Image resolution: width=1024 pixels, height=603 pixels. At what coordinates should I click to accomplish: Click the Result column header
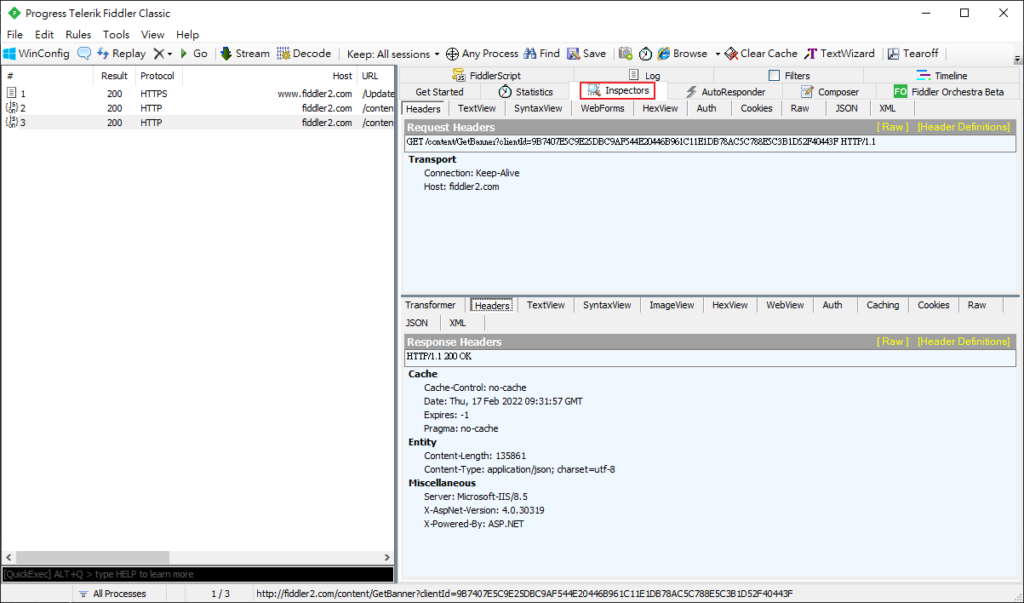tap(114, 76)
